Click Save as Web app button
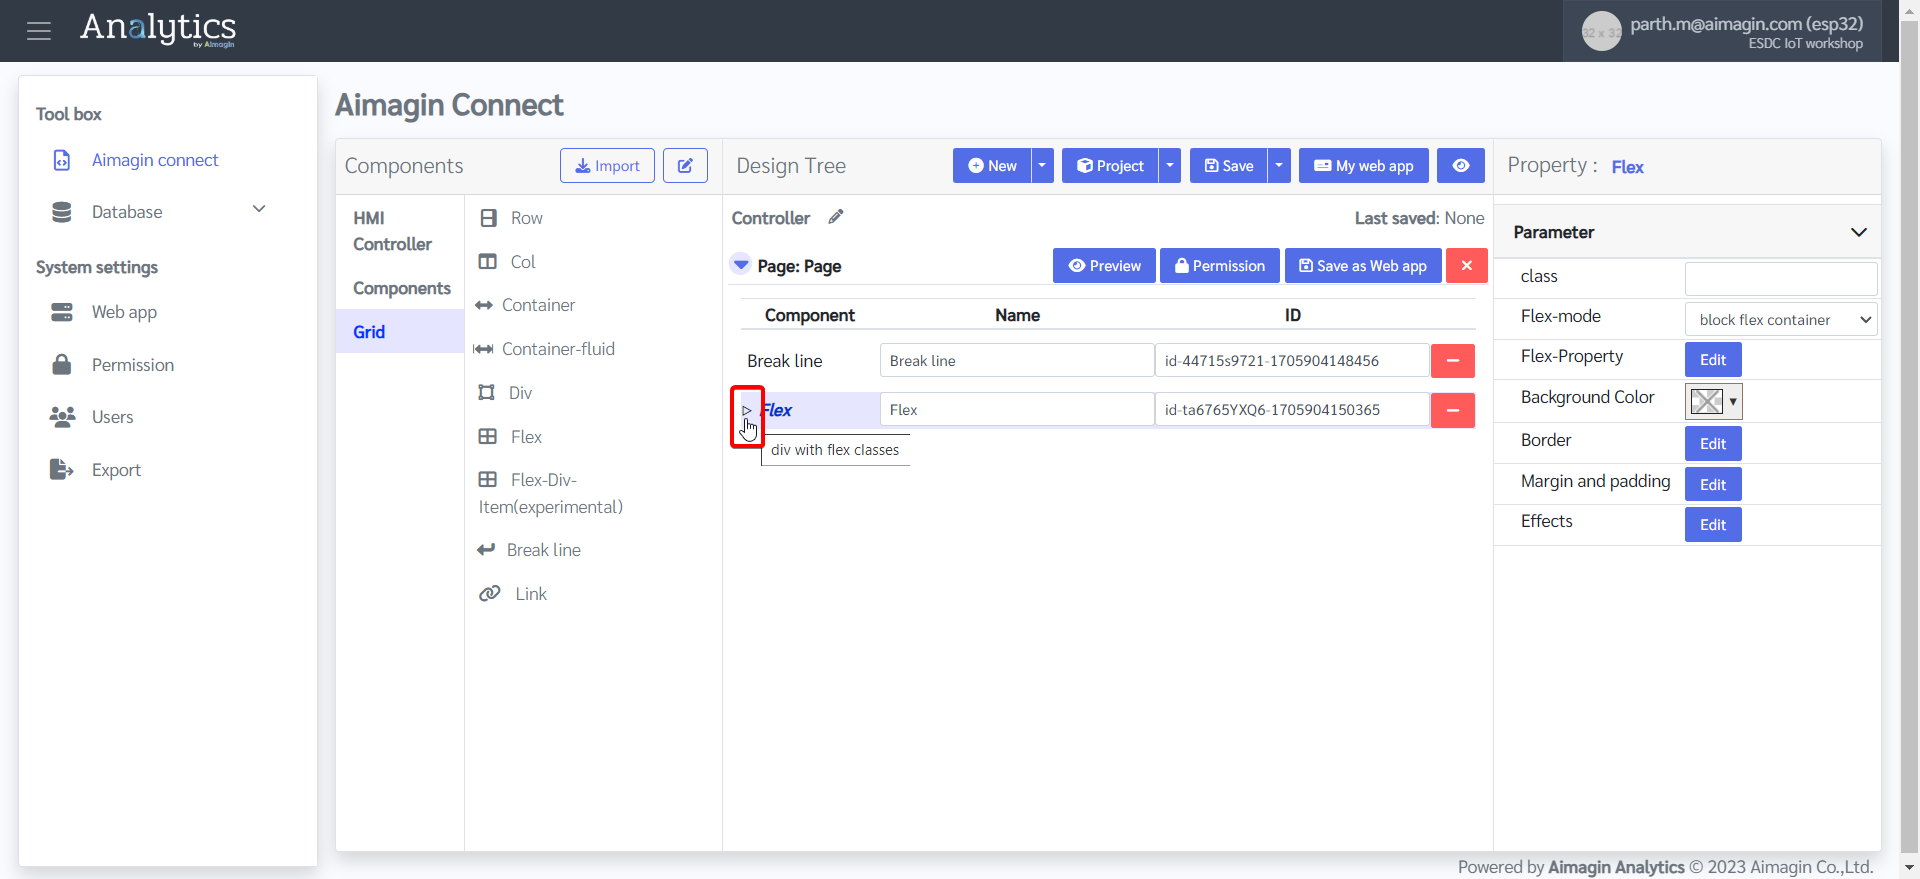 click(1363, 266)
